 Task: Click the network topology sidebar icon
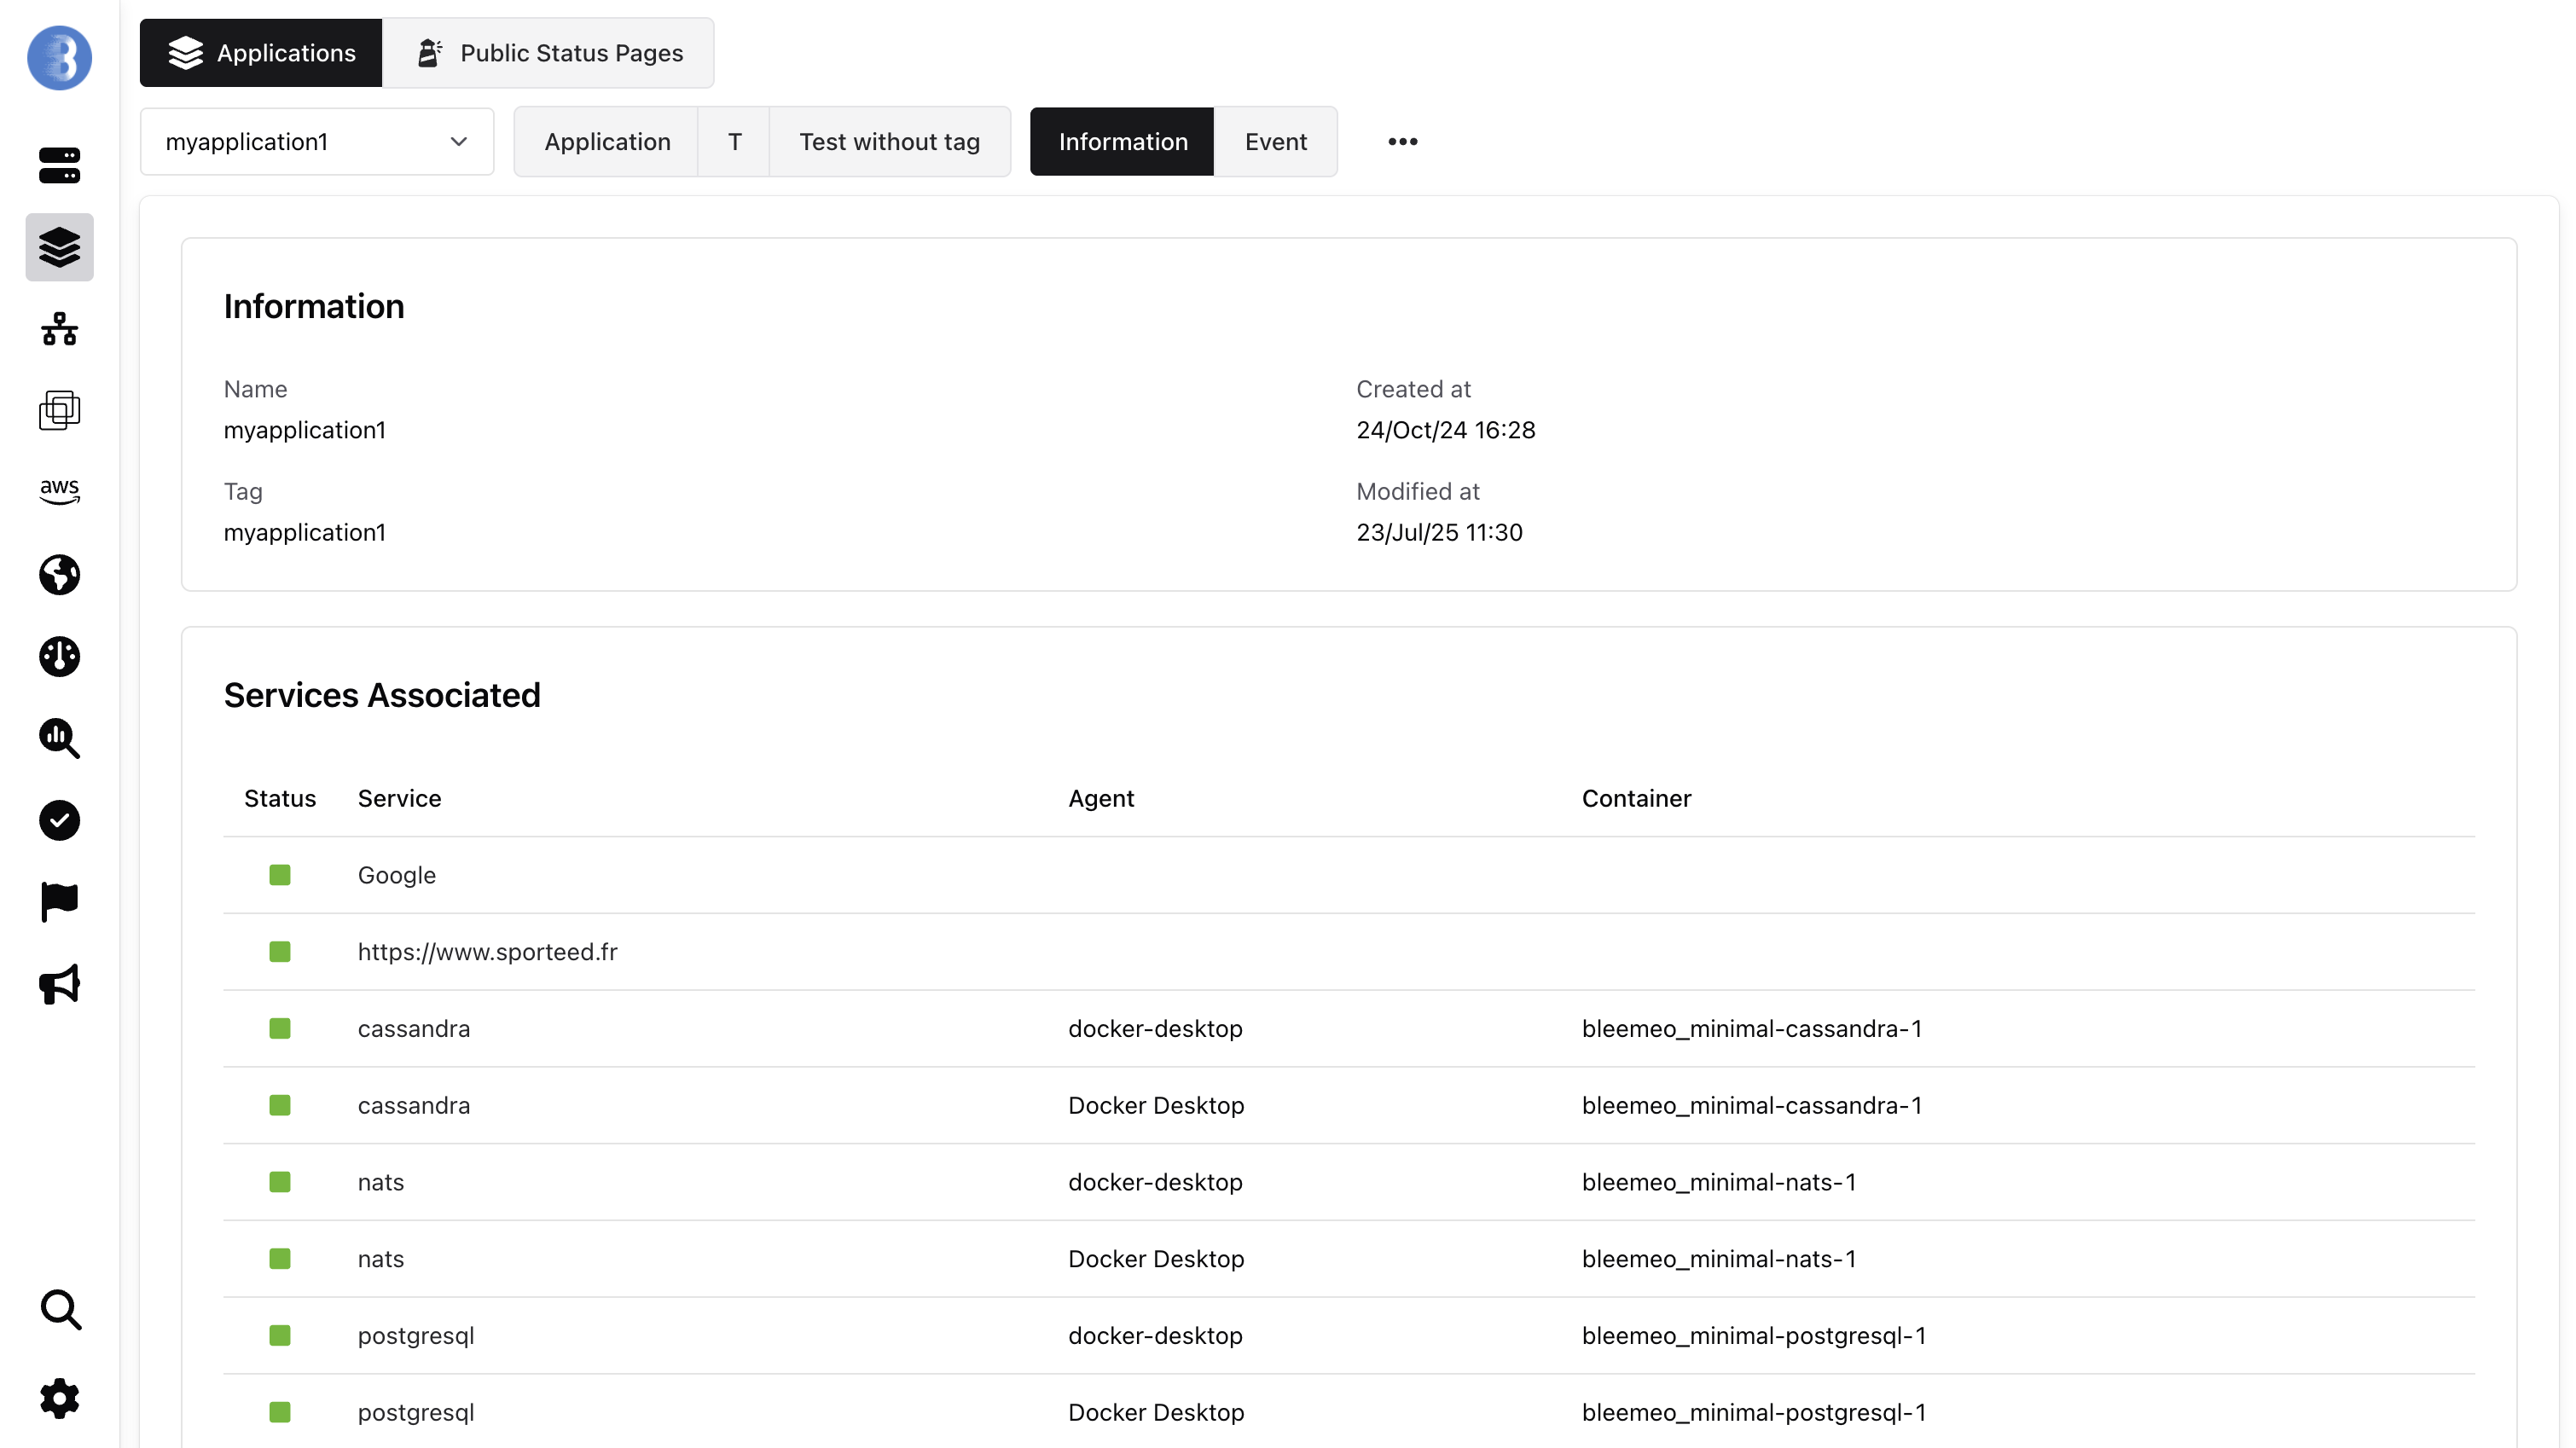click(x=59, y=329)
